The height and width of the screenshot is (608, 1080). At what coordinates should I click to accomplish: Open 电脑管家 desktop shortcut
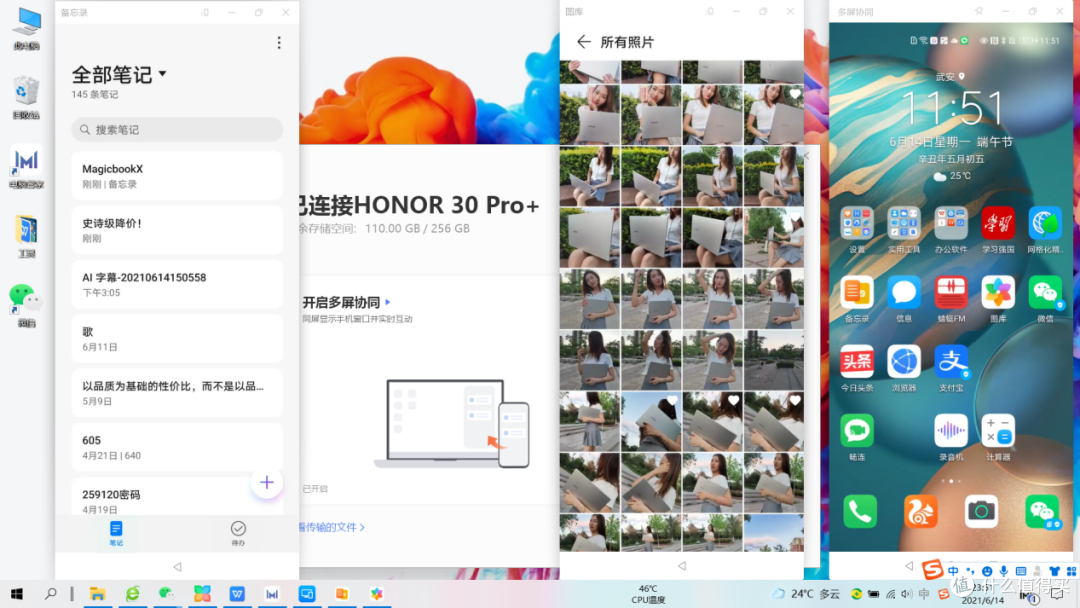pos(26,167)
